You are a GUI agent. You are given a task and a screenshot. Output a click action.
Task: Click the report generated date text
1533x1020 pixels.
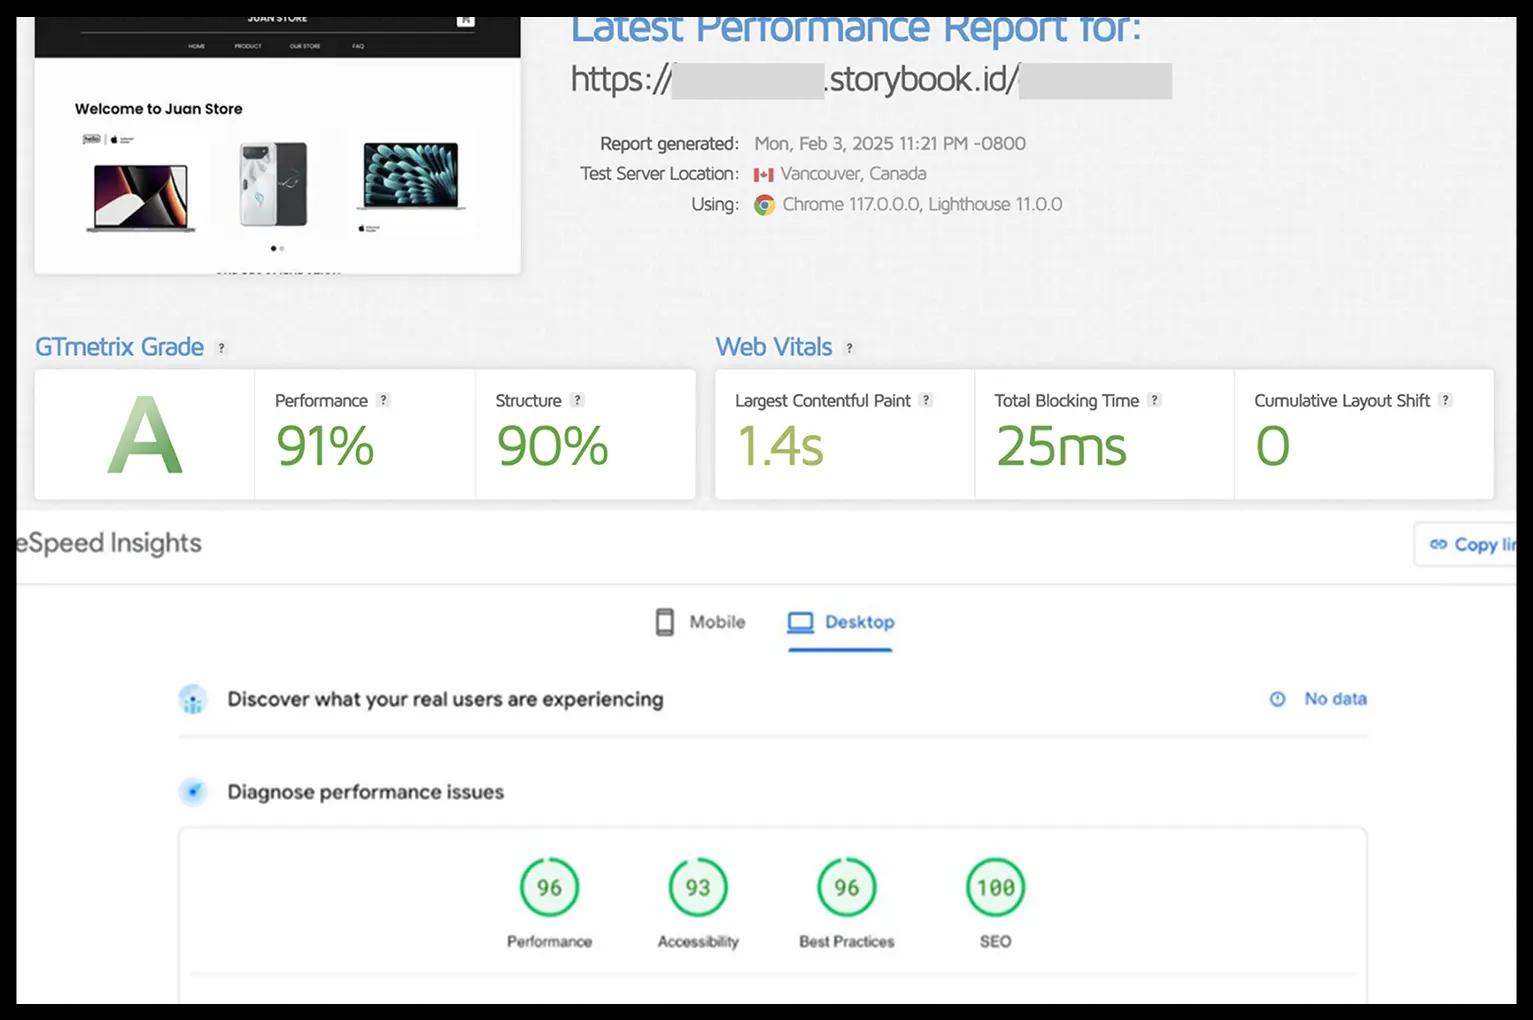coord(890,144)
